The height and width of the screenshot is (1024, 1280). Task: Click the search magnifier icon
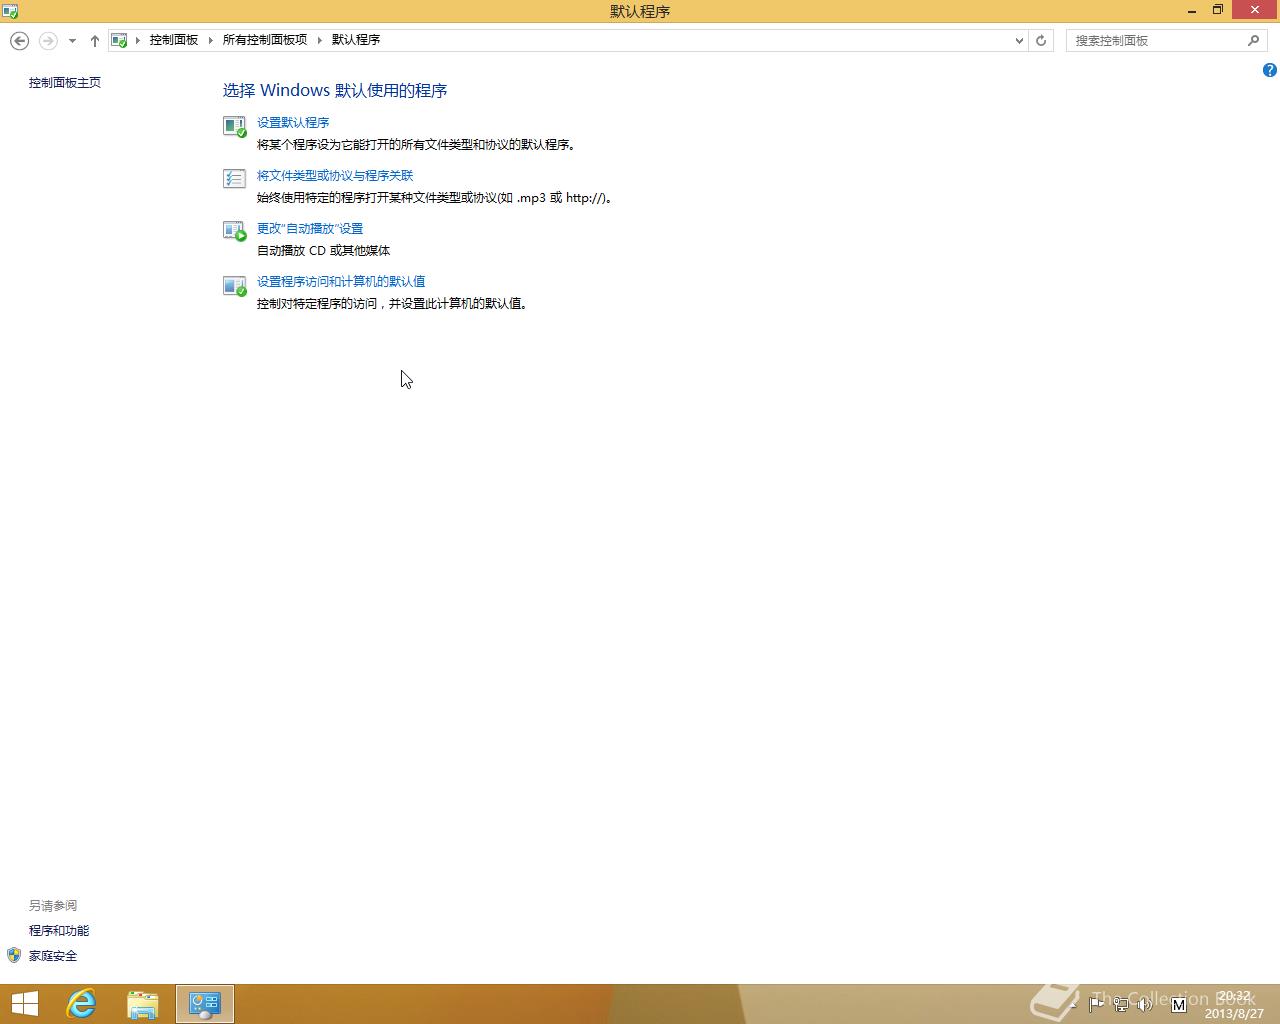(1253, 40)
